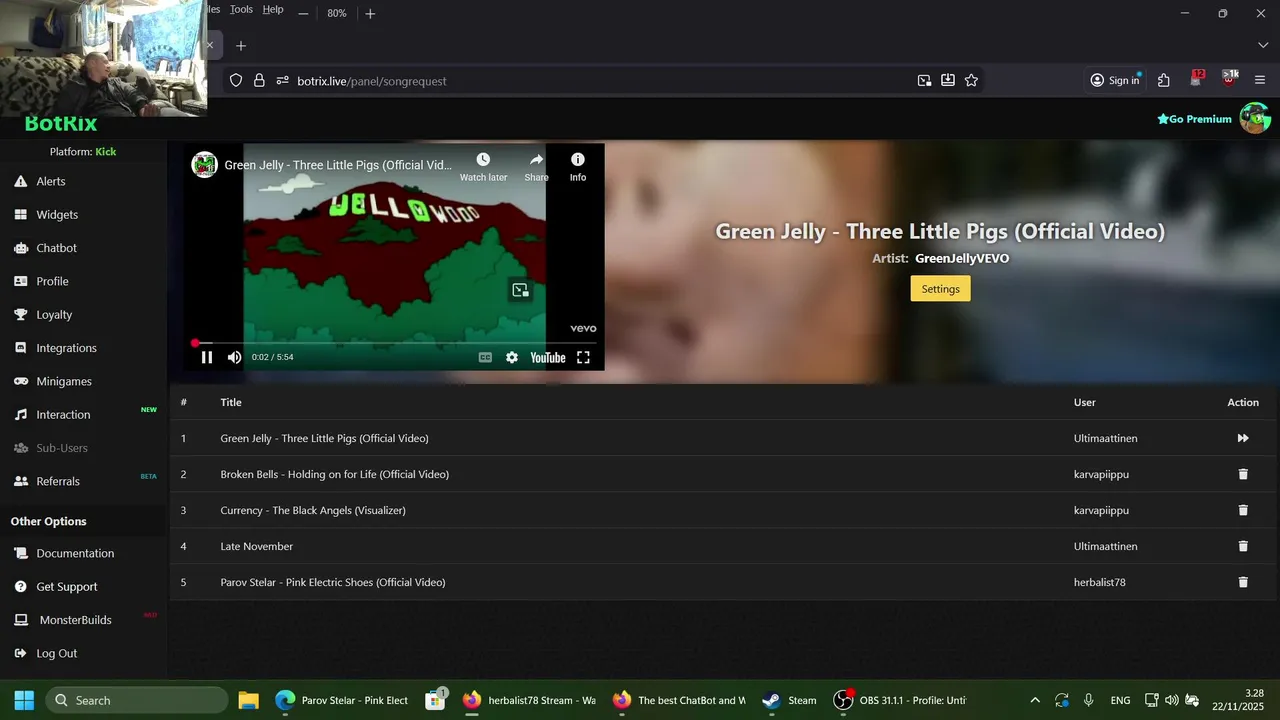Viewport: 1280px width, 720px height.
Task: Expand the system tray hidden icons
Action: 1035,700
